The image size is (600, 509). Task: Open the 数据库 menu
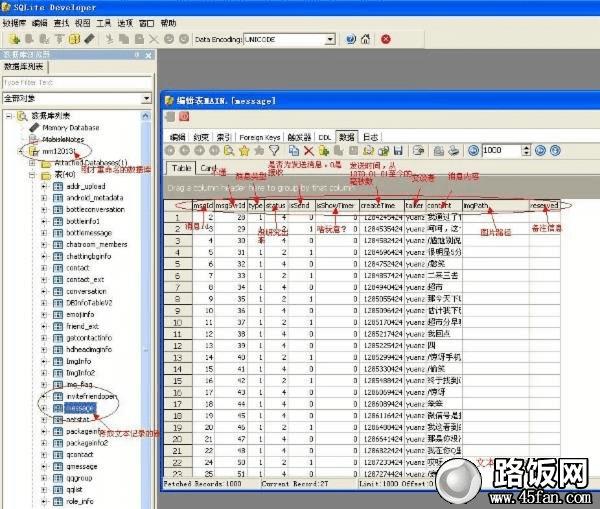click(x=14, y=23)
